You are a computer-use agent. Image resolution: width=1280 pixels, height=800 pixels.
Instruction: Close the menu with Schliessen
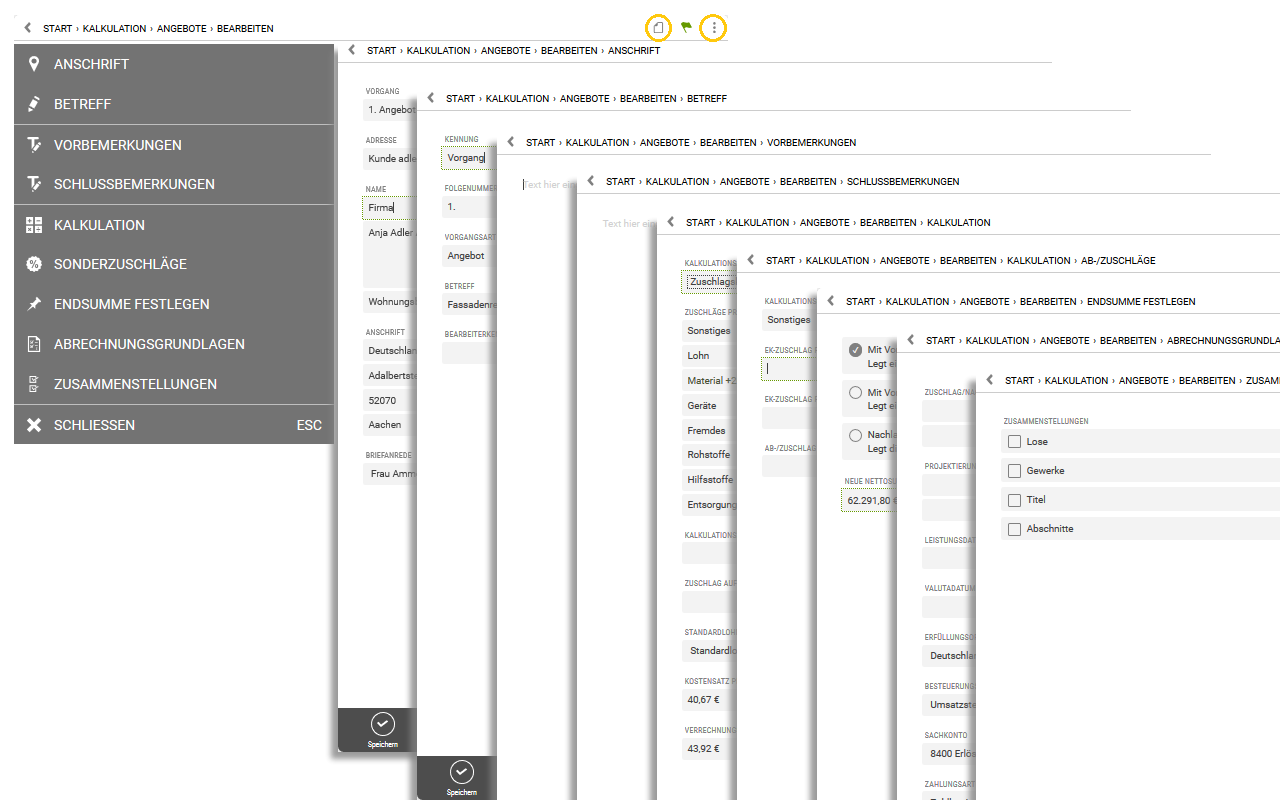[x=94, y=425]
